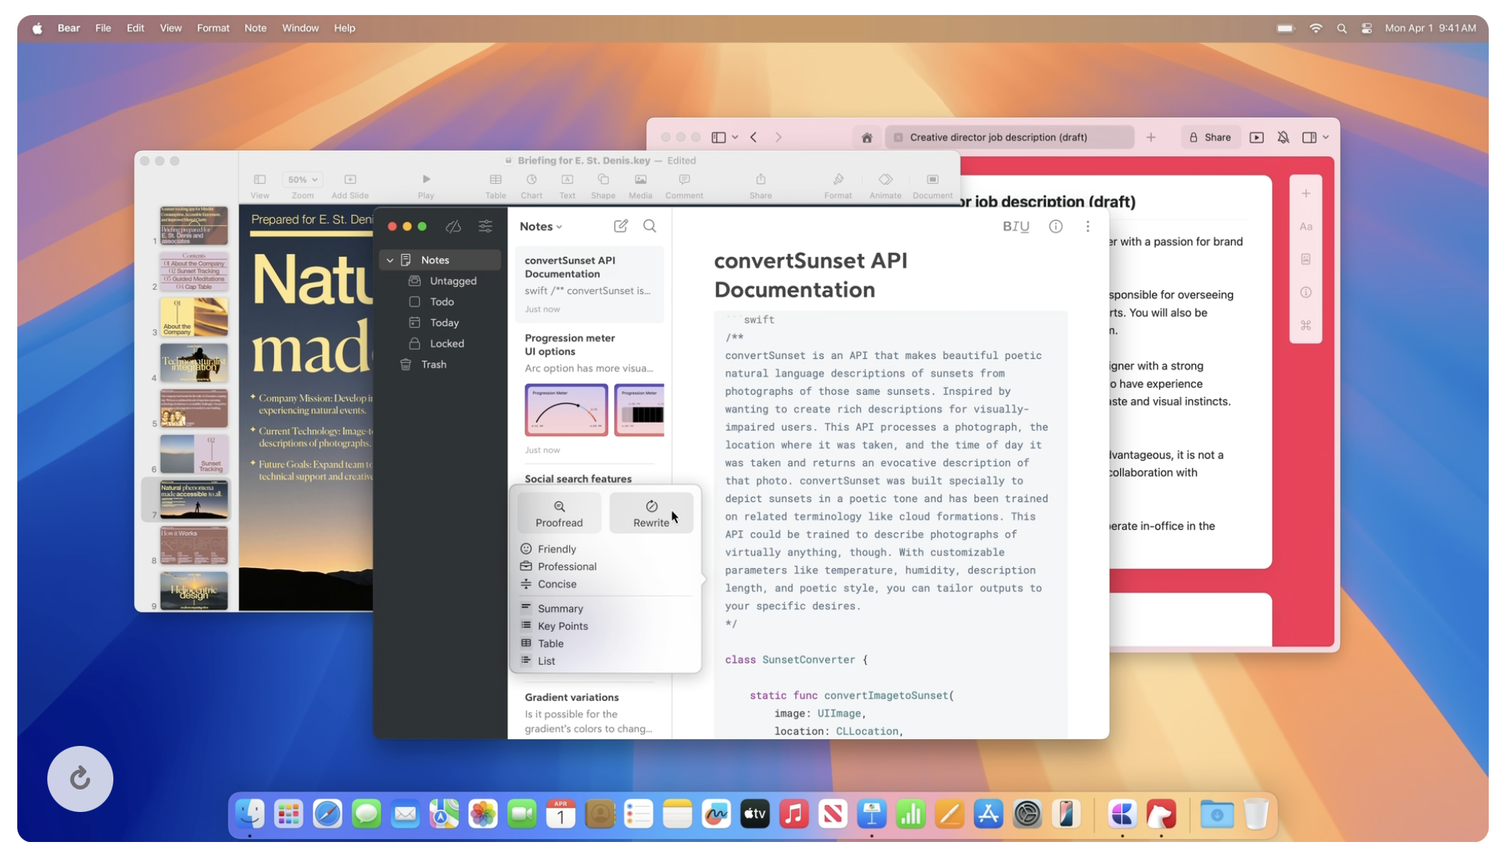Click the Proofread button
Viewport: 1500px width, 851px height.
click(x=559, y=513)
